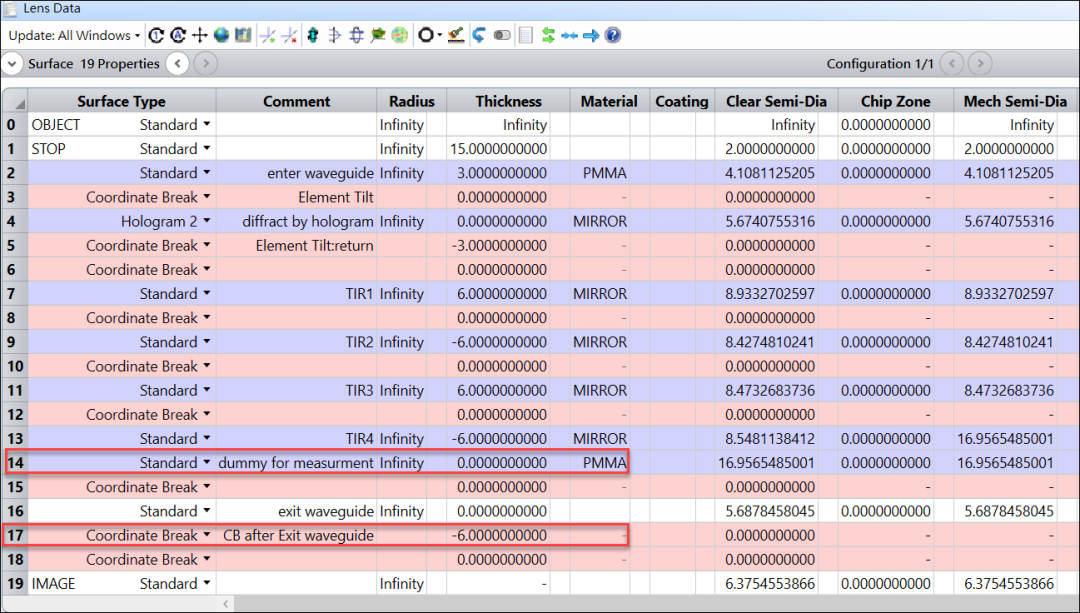Screen dimensions: 1080x613
Task: Click the red delete-surface scissors icon
Action: pos(289,35)
